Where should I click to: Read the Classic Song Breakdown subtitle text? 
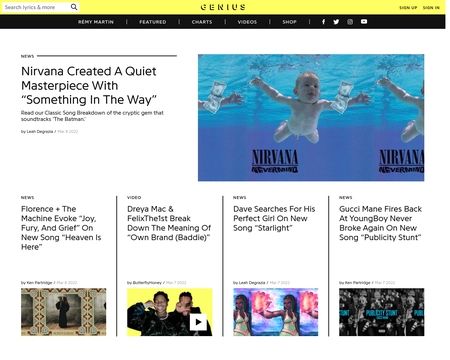(92, 116)
